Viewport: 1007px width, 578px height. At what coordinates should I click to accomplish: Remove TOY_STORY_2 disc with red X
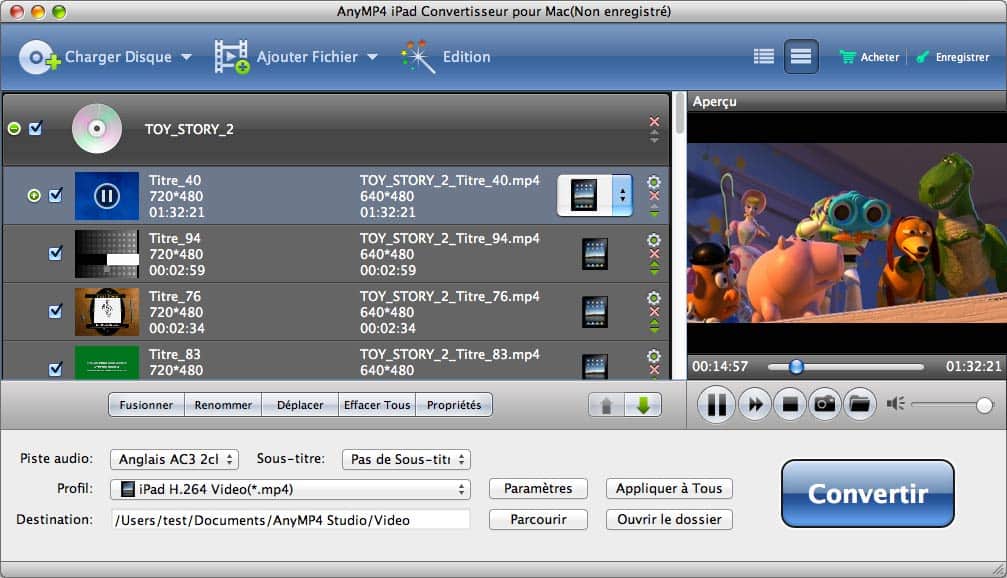[x=654, y=121]
